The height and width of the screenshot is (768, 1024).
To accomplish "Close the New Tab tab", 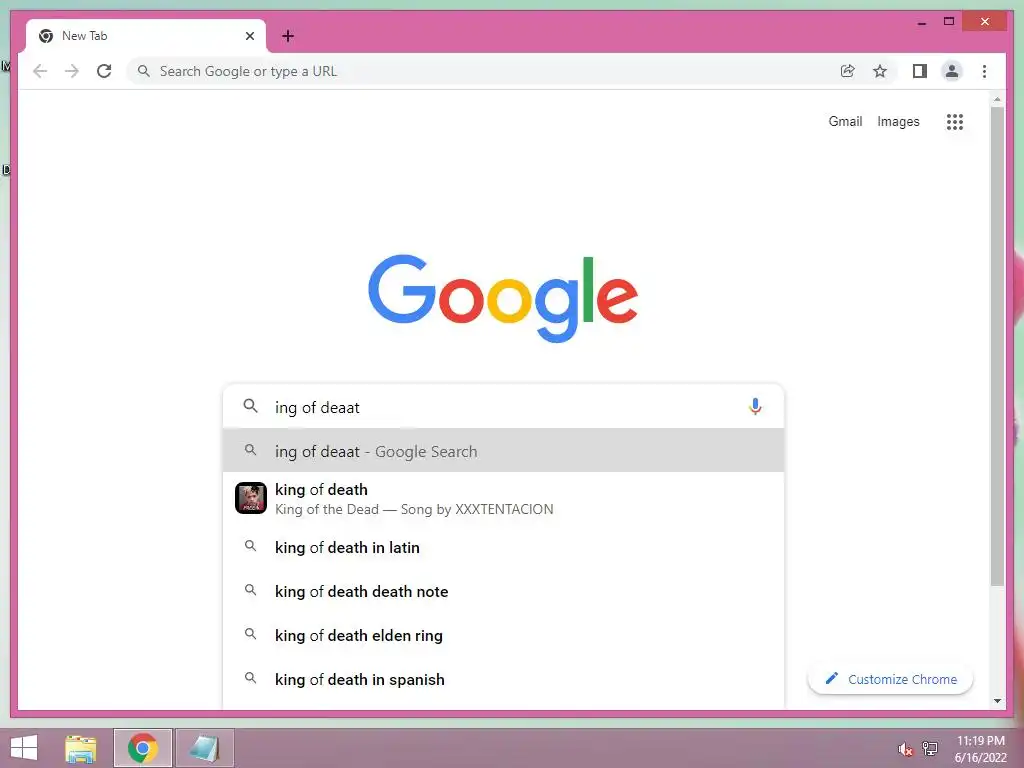I will 249,36.
